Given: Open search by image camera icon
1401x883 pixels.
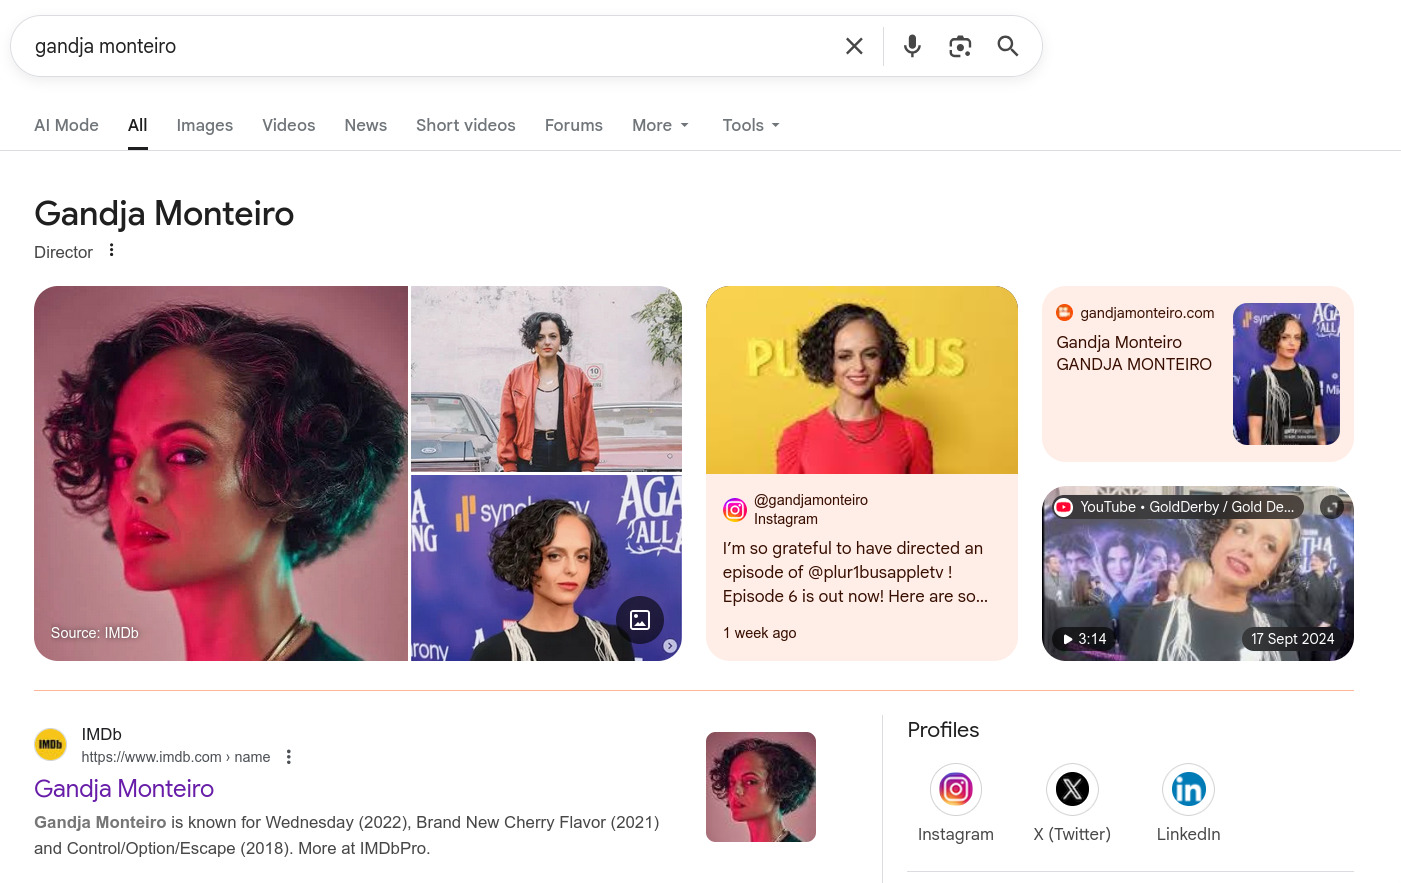Looking at the screenshot, I should click(x=960, y=46).
